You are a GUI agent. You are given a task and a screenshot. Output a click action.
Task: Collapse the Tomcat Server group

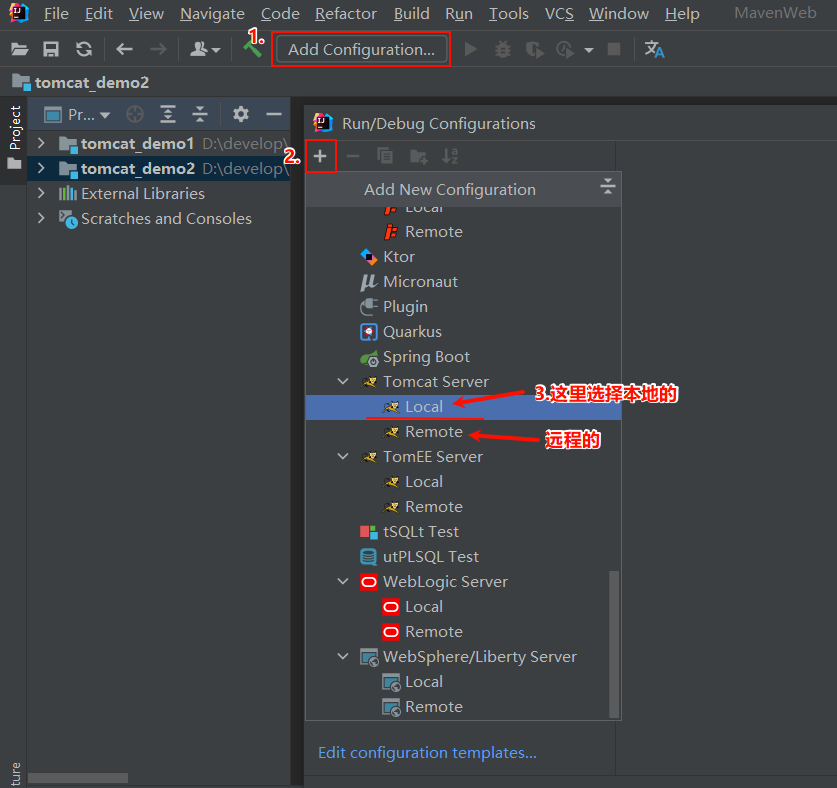[343, 381]
